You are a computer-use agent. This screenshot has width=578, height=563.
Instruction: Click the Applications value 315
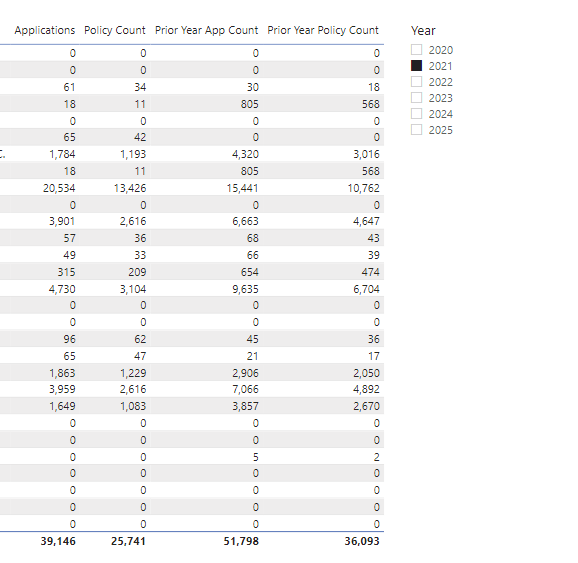(x=66, y=272)
